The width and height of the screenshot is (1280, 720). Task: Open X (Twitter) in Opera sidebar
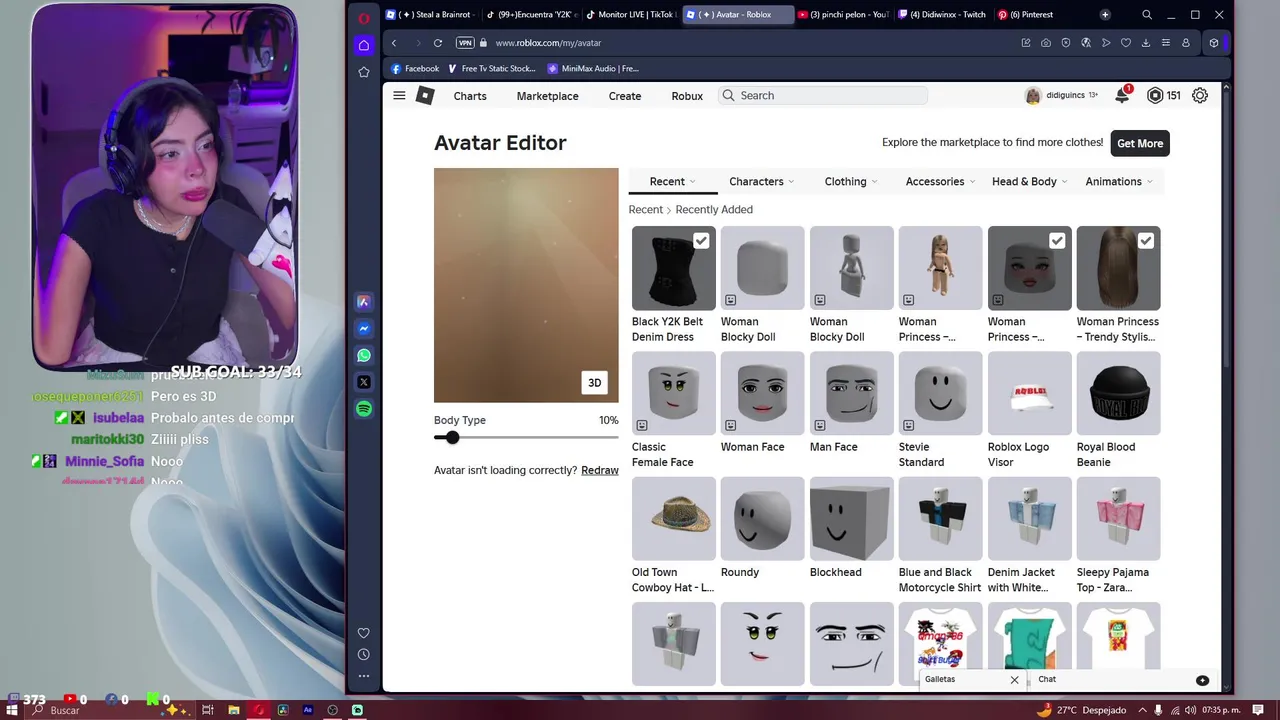364,382
